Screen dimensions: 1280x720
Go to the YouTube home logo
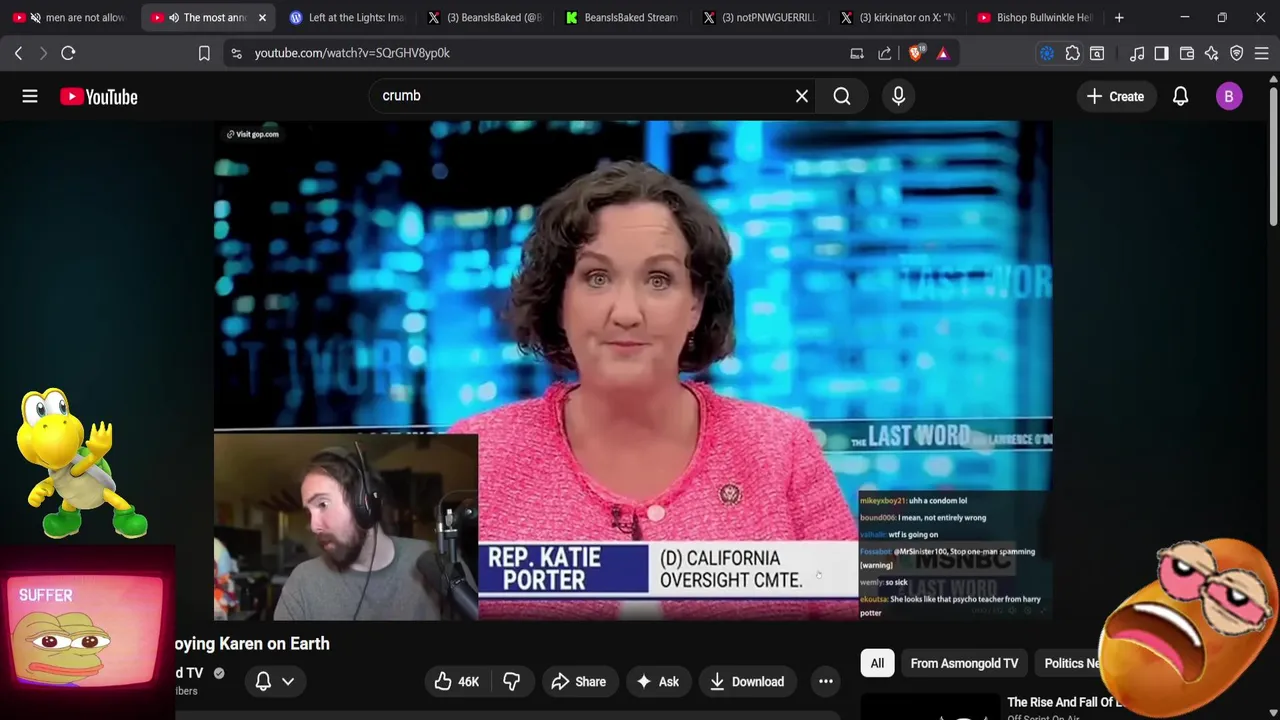pyautogui.click(x=98, y=97)
